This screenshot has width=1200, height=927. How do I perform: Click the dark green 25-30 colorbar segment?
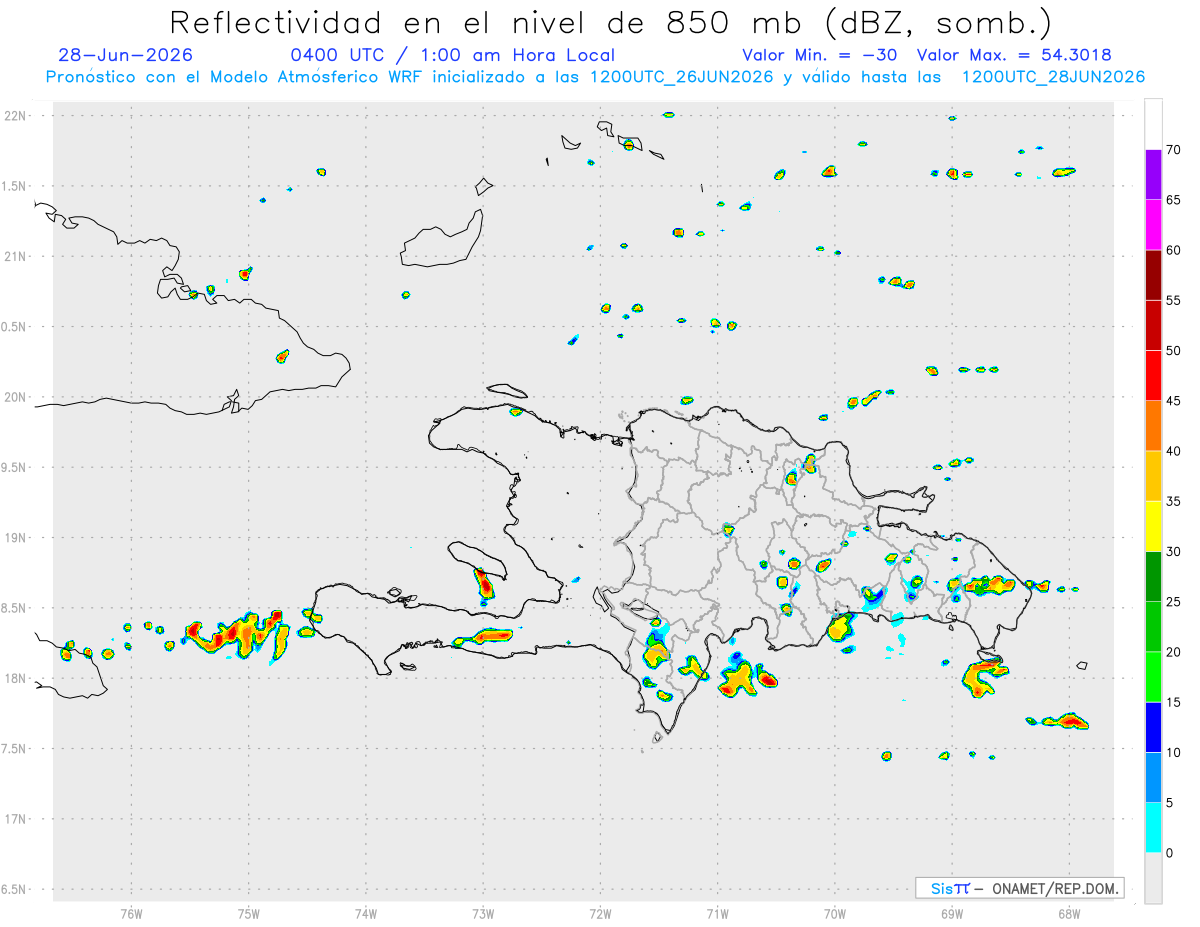click(1153, 577)
